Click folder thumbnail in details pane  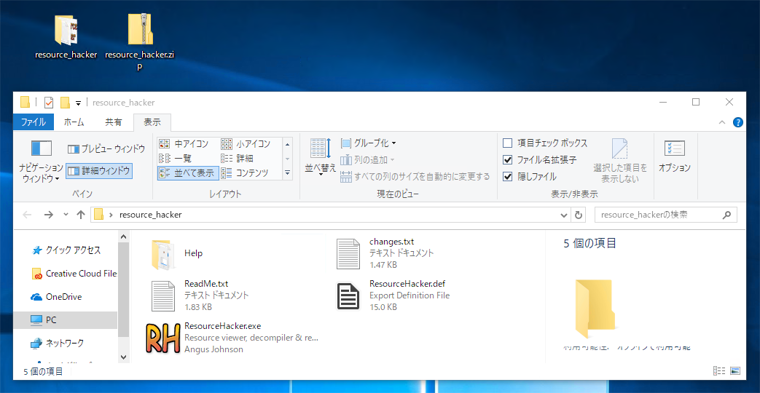point(594,309)
